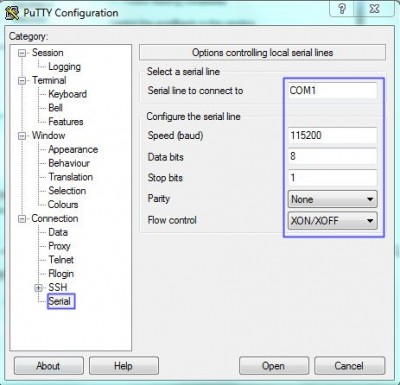Open the Selection settings category
Screen dimensions: 400x385
pyautogui.click(x=67, y=191)
